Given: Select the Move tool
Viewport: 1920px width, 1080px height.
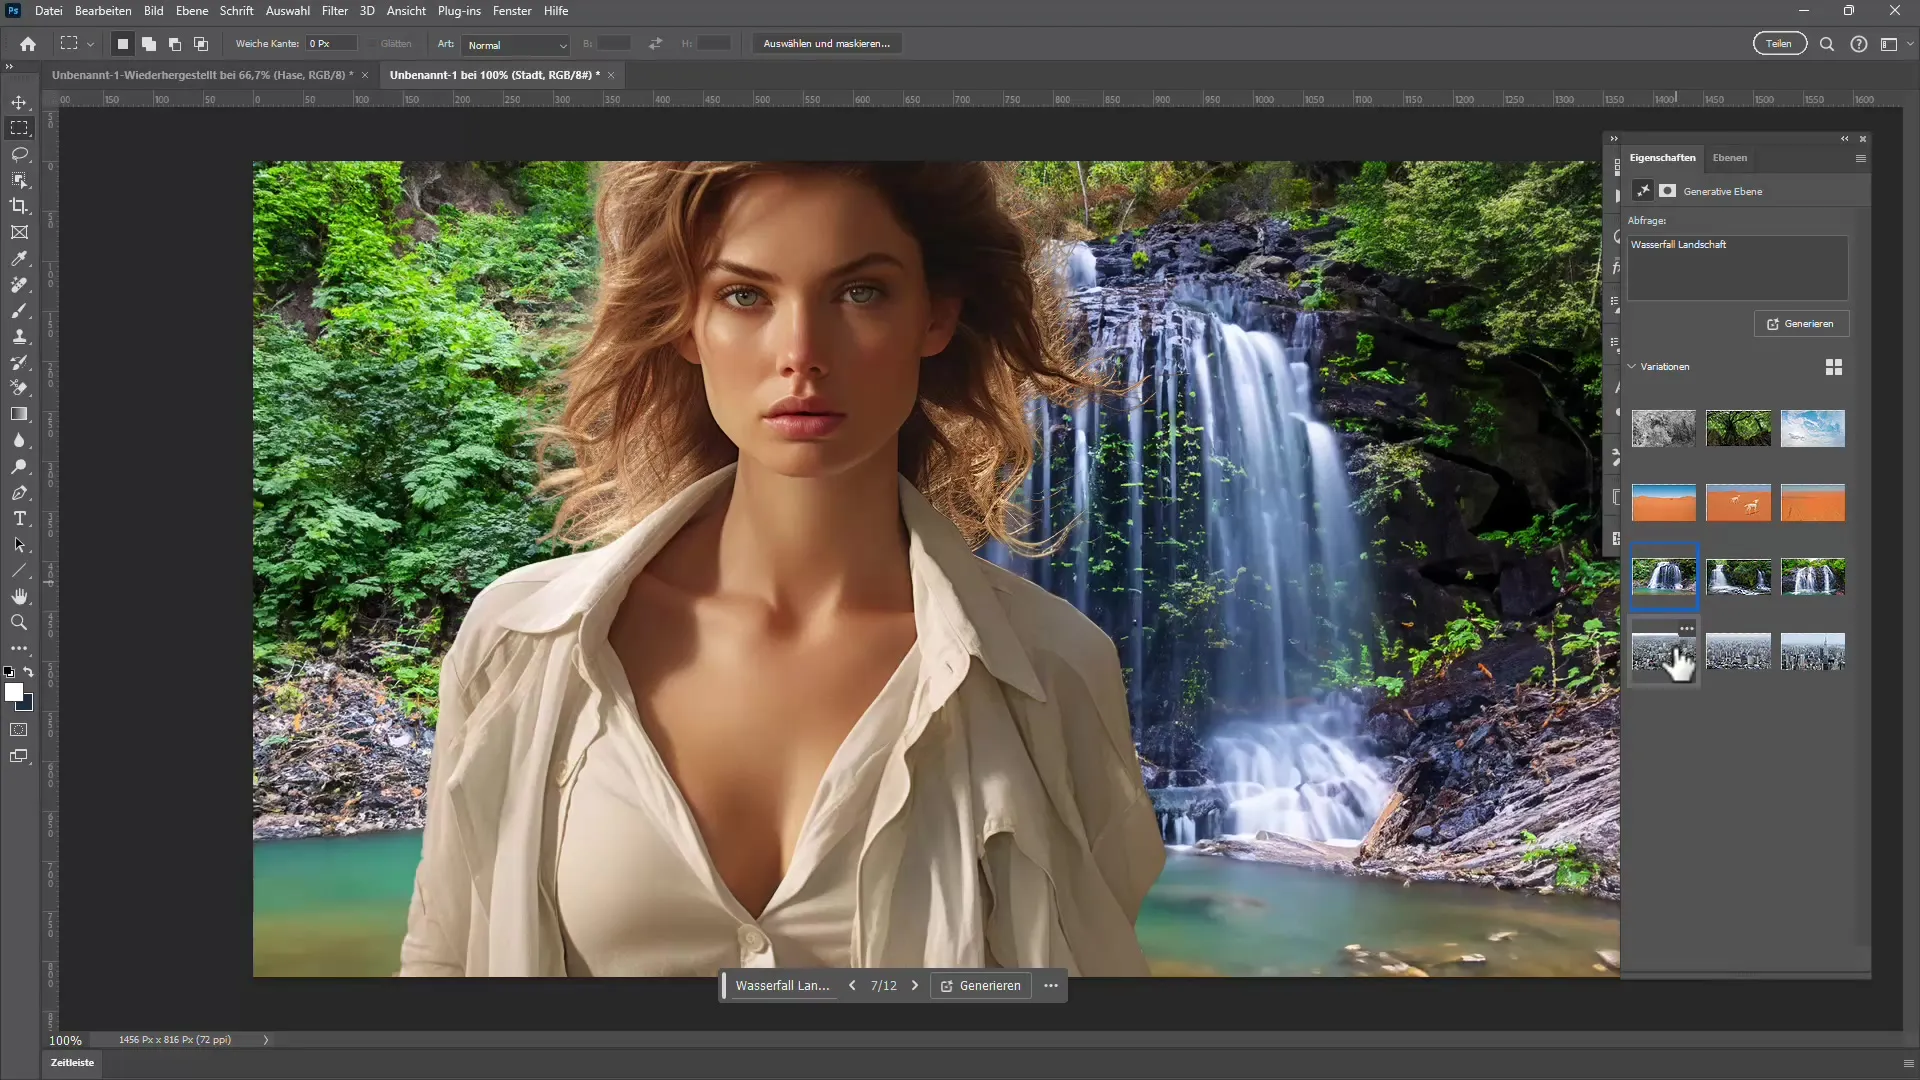Looking at the screenshot, I should coord(19,102).
